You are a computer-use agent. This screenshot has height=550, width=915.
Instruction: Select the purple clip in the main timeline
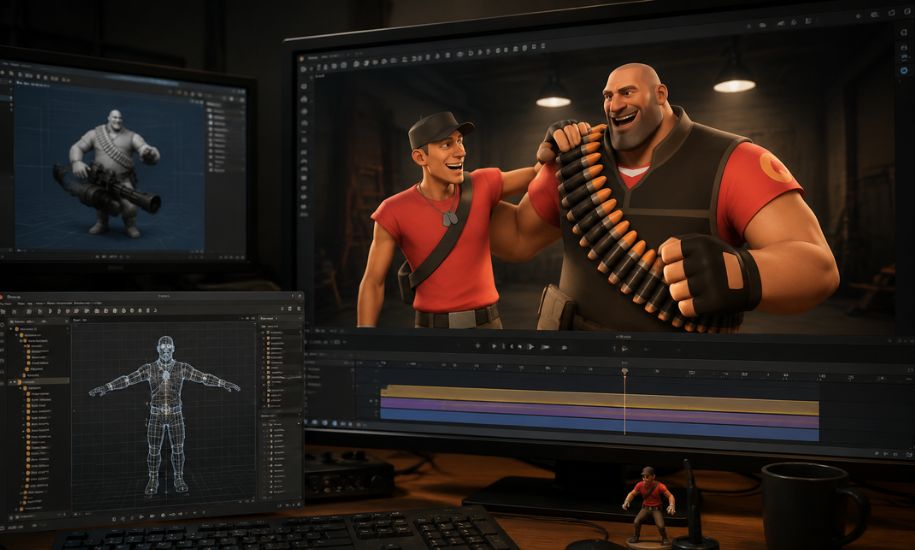click(x=599, y=413)
